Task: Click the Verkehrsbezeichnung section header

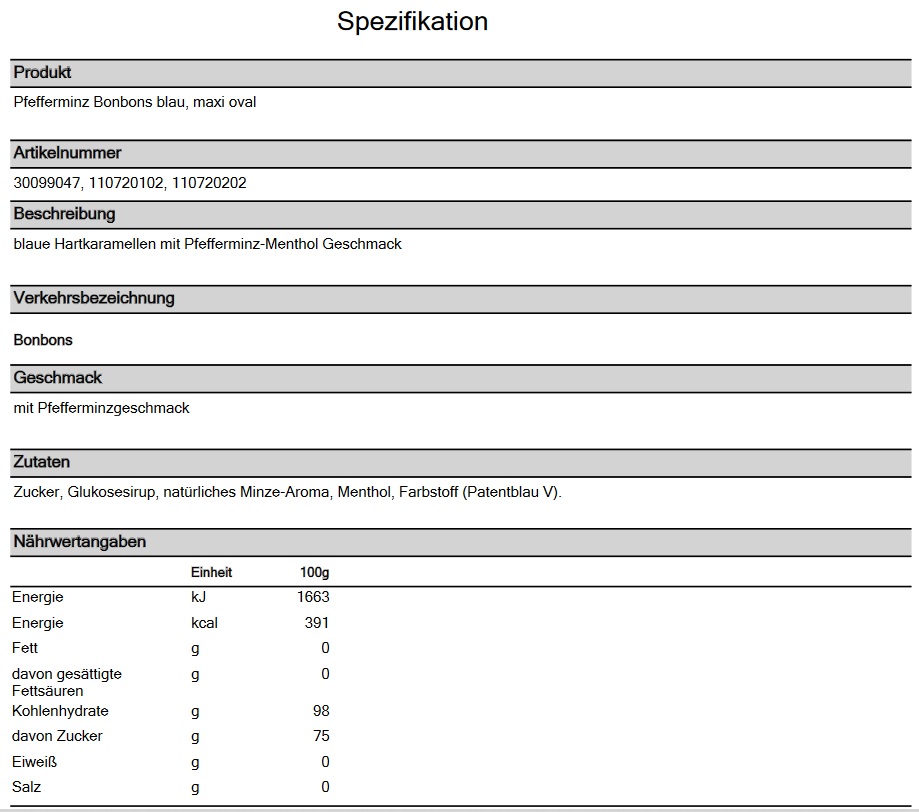Action: [x=94, y=298]
